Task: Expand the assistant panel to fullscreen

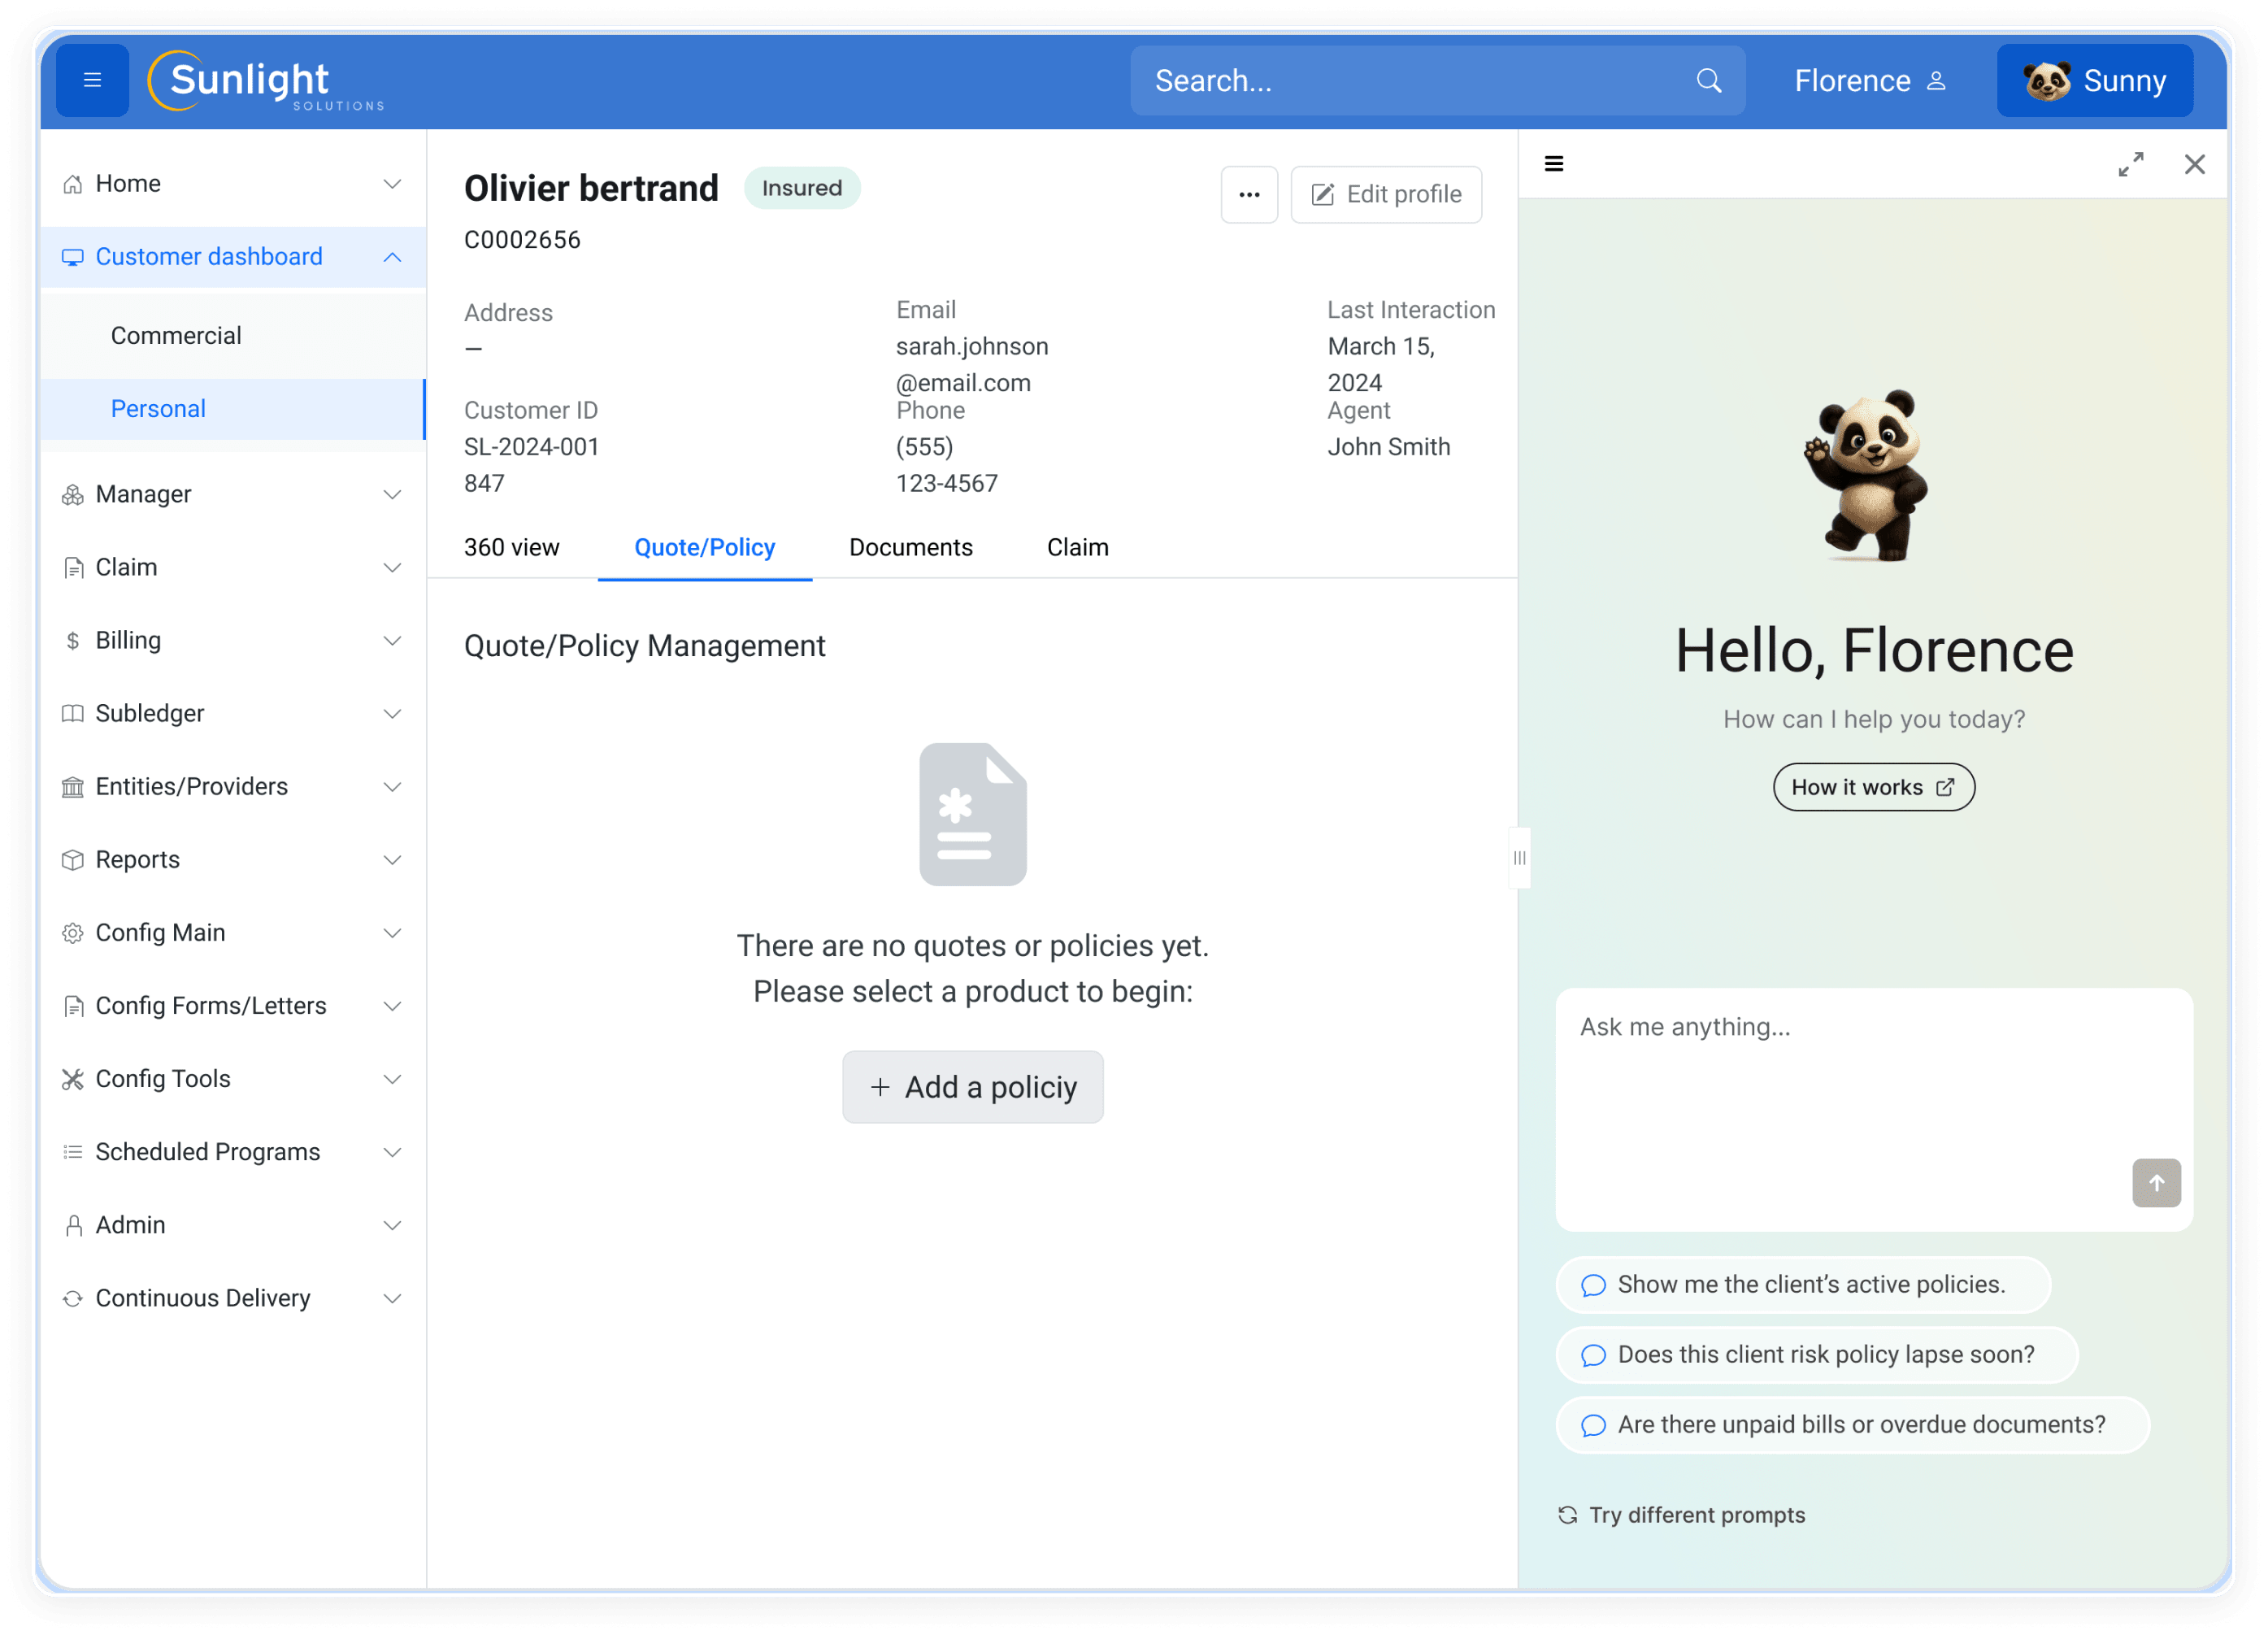Action: click(2130, 164)
